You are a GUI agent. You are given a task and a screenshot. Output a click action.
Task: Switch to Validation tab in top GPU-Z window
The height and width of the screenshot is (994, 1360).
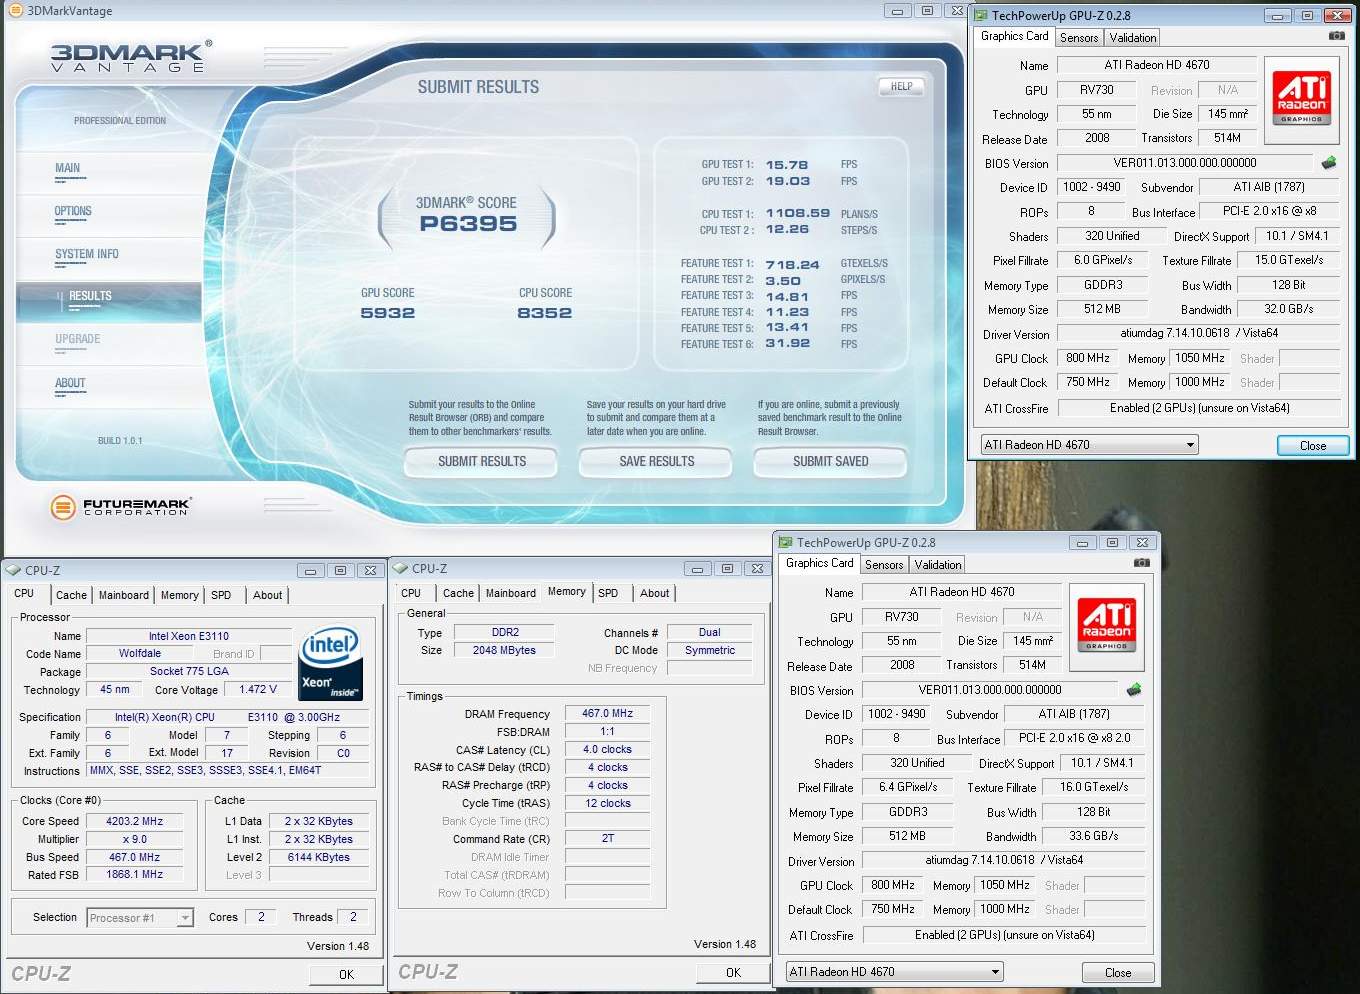(1133, 37)
